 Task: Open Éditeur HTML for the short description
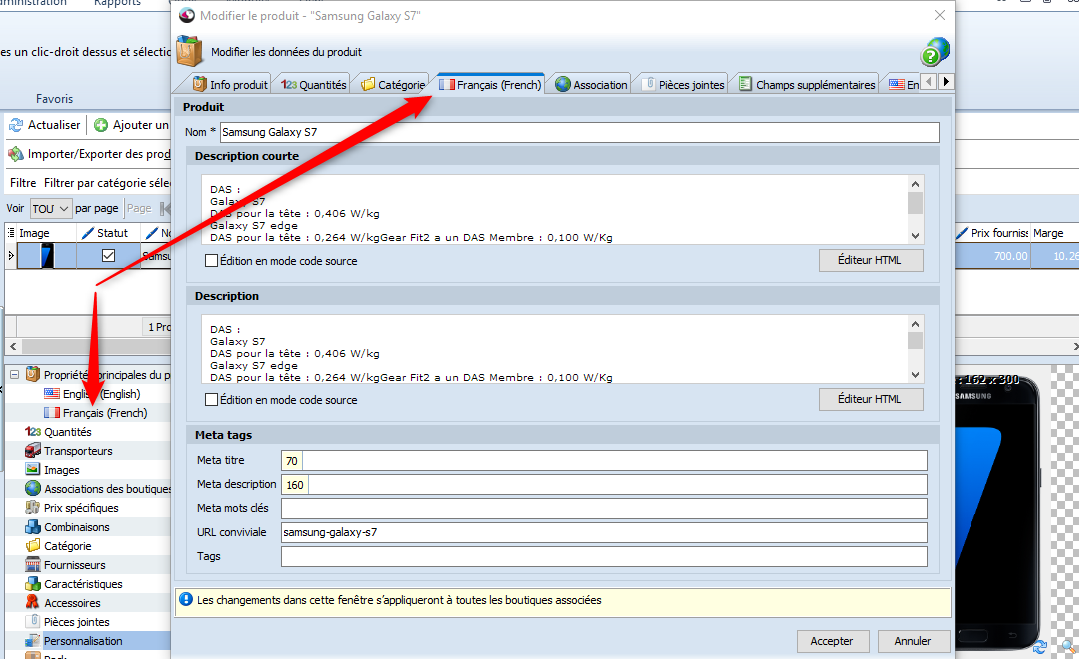[x=870, y=260]
